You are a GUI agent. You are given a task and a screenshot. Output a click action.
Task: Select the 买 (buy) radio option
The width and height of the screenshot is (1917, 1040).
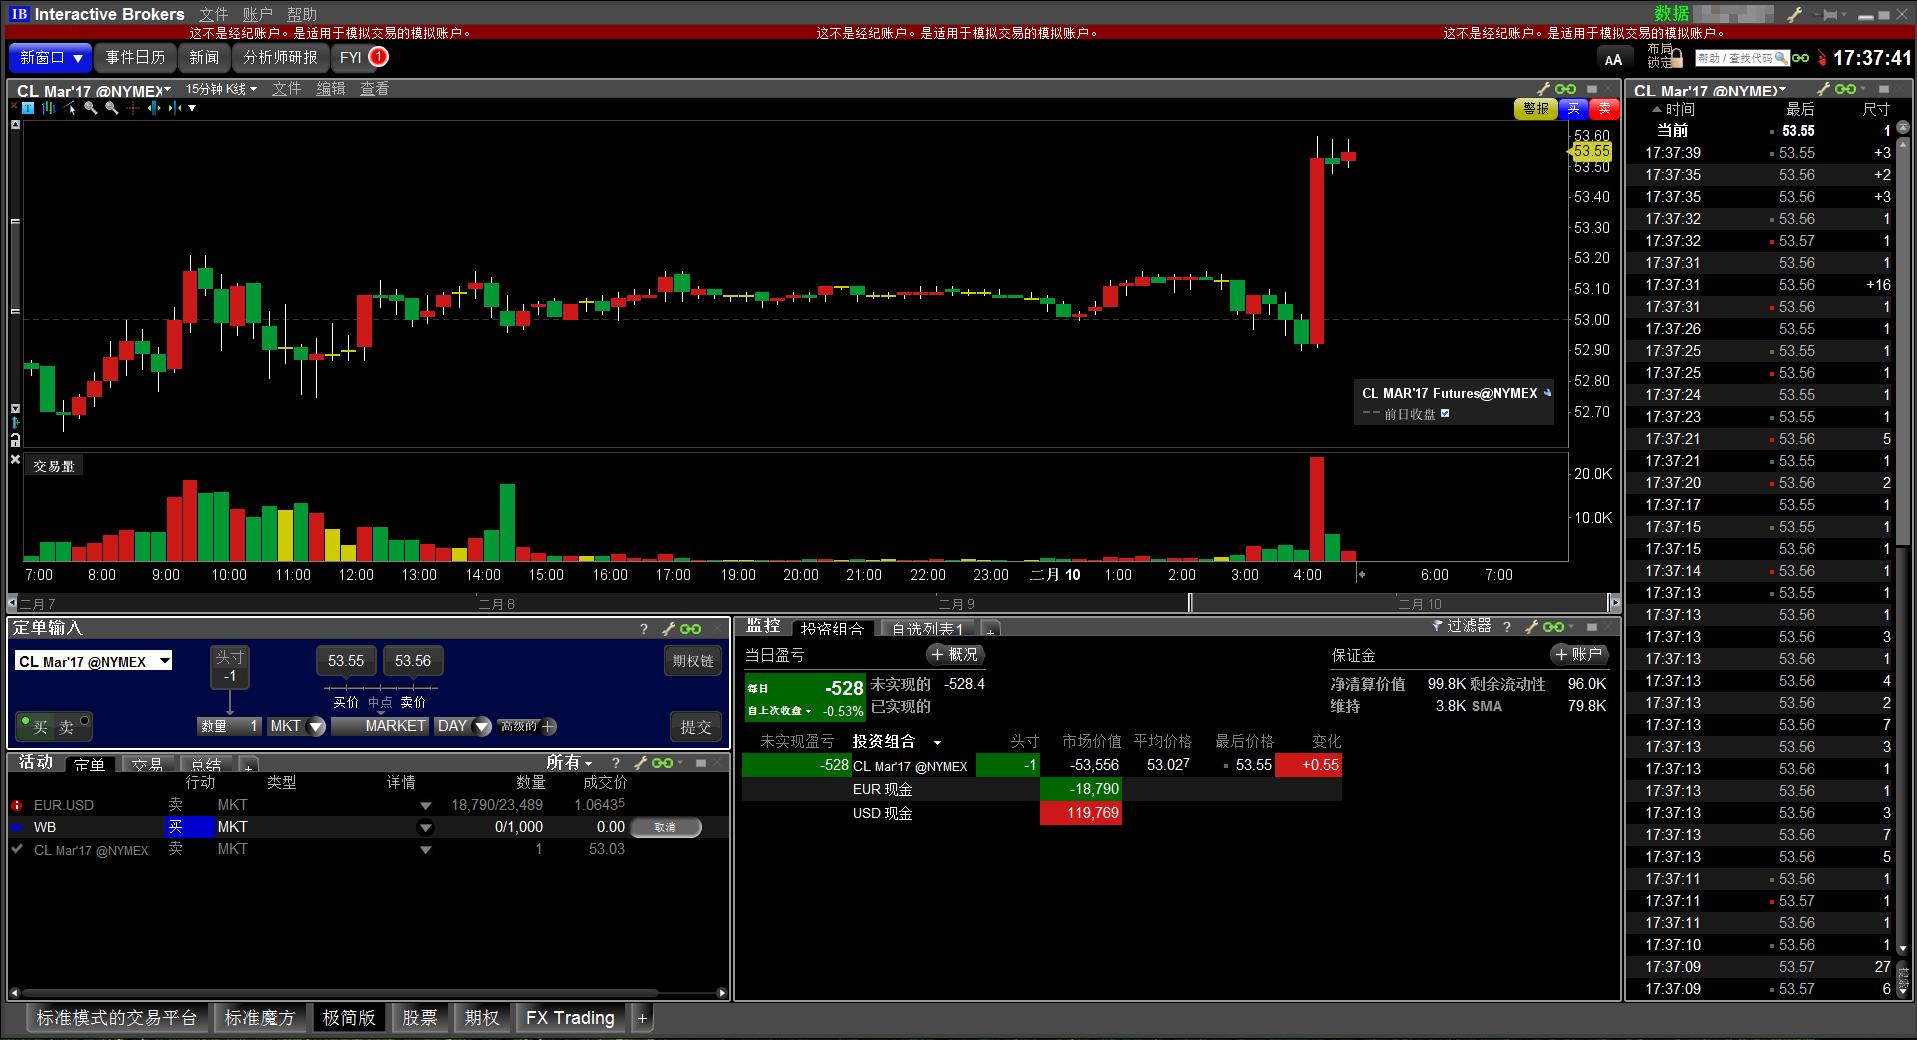pyautogui.click(x=27, y=721)
